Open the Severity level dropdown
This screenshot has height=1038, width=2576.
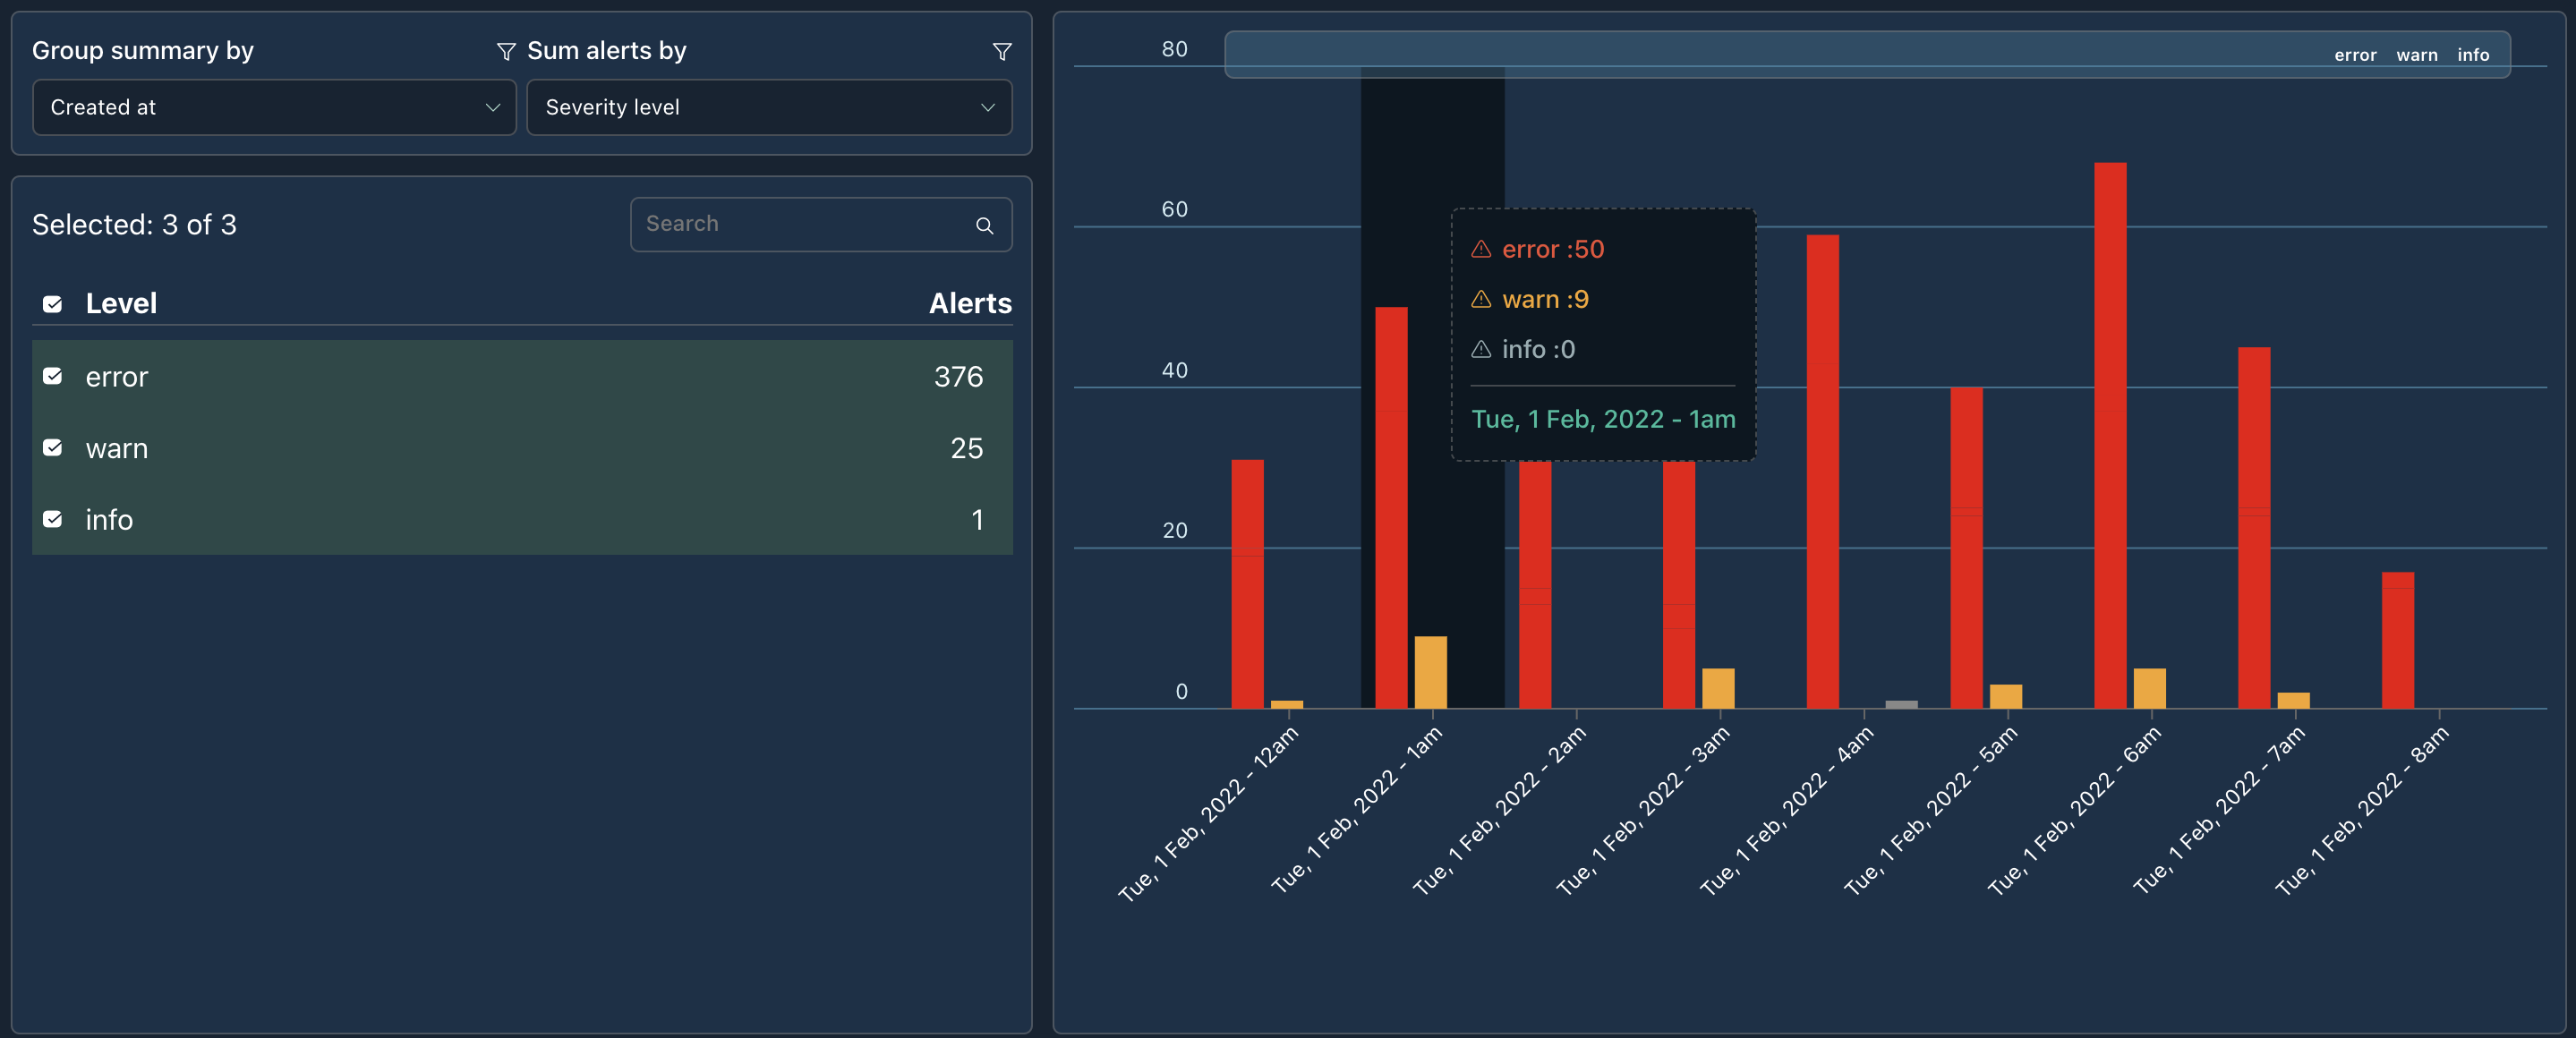768,107
